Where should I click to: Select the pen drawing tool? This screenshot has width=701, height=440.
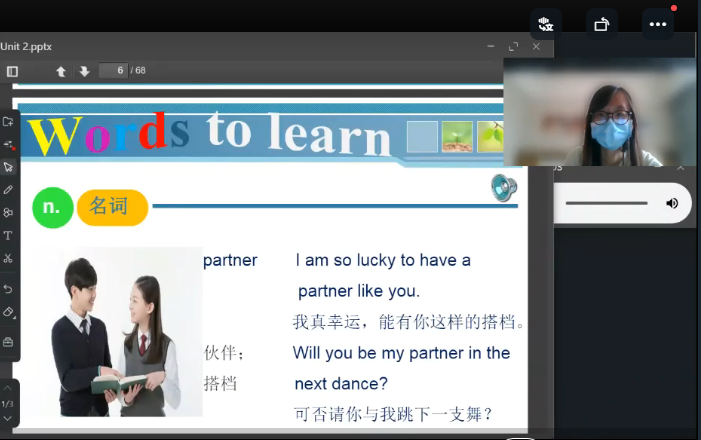8,190
